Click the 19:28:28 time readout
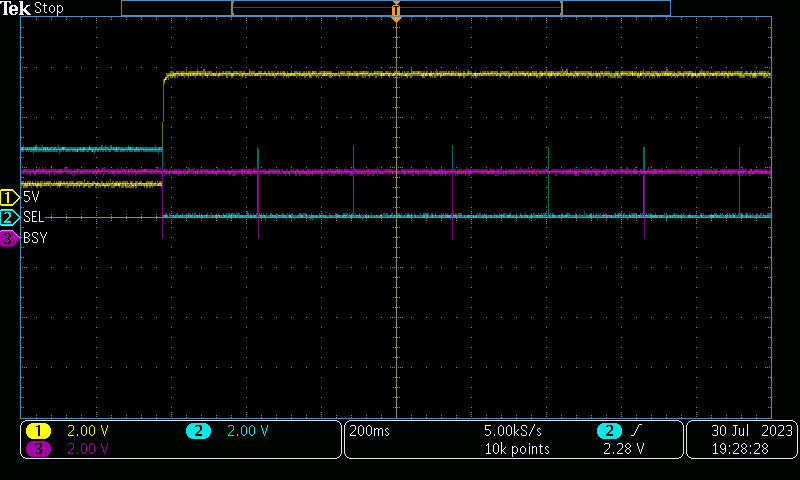Image resolution: width=800 pixels, height=480 pixels. [x=740, y=449]
